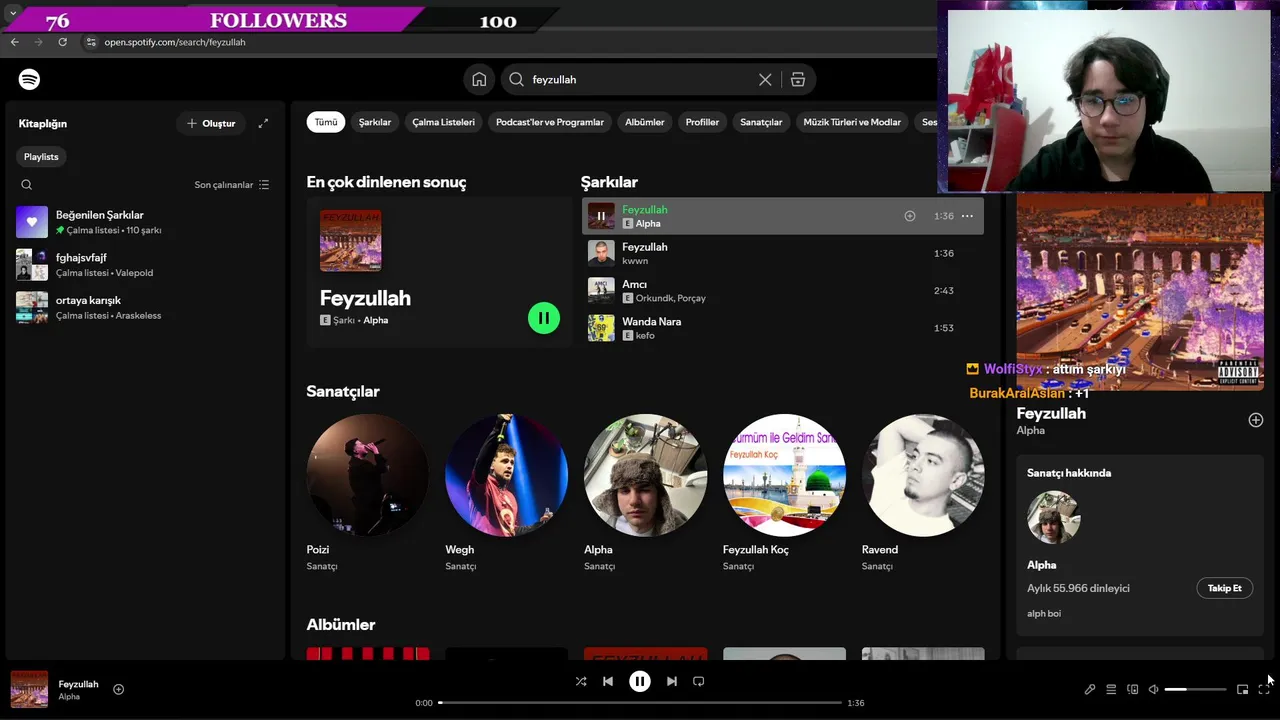This screenshot has height=720, width=1280.
Task: Click the Spotify logo
Action: click(29, 79)
